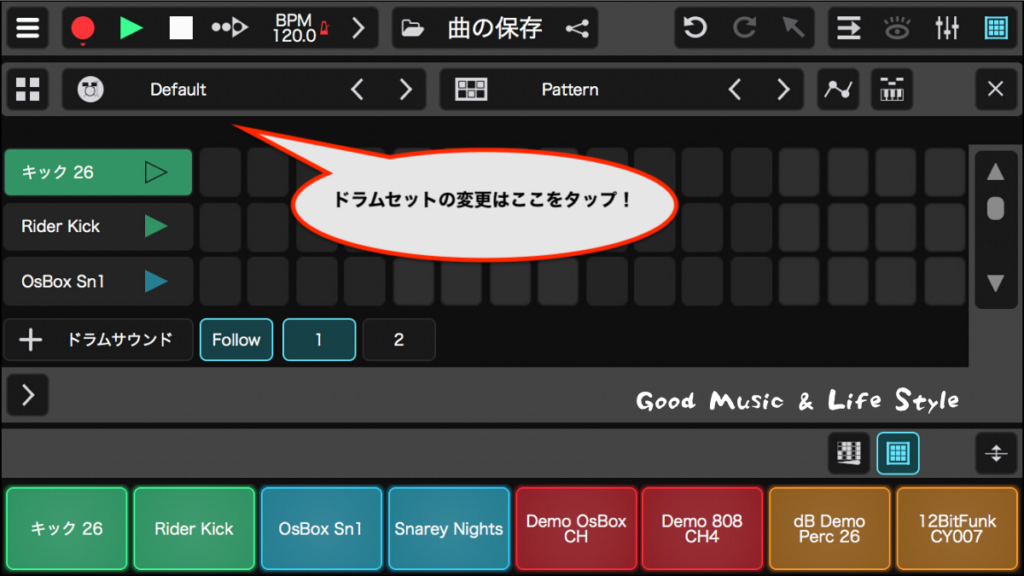Open the song folder icon

point(412,28)
